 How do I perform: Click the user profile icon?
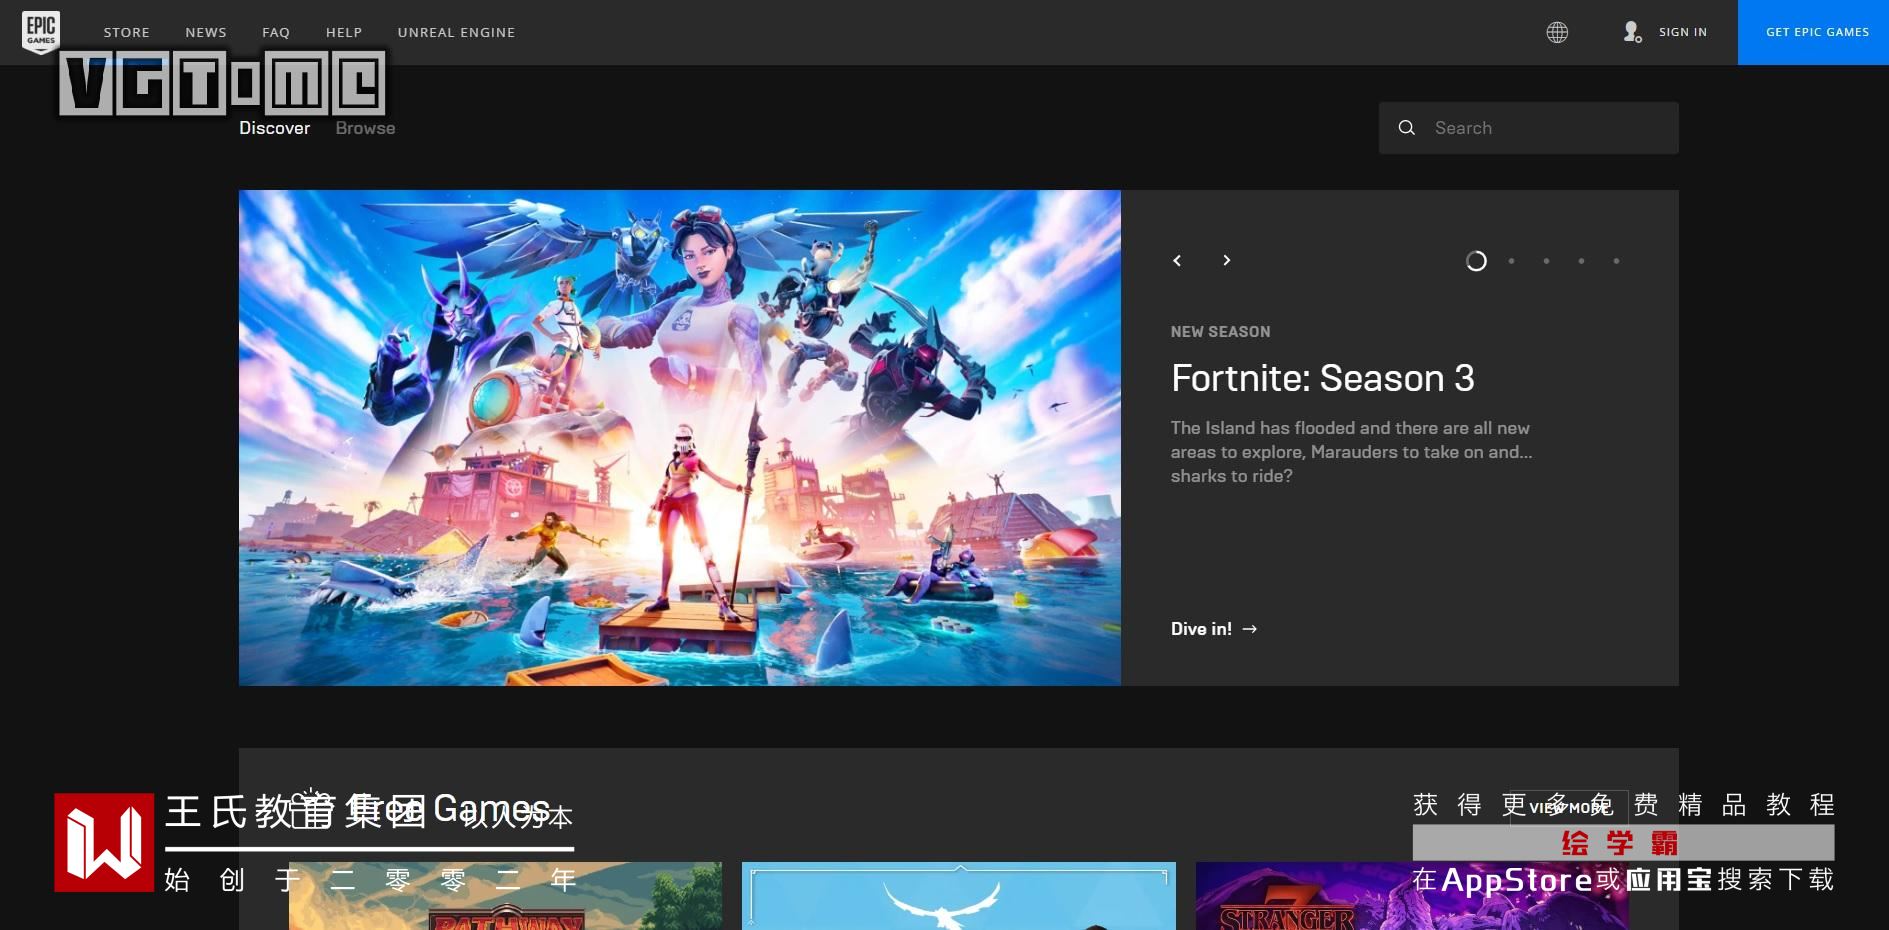coord(1632,32)
